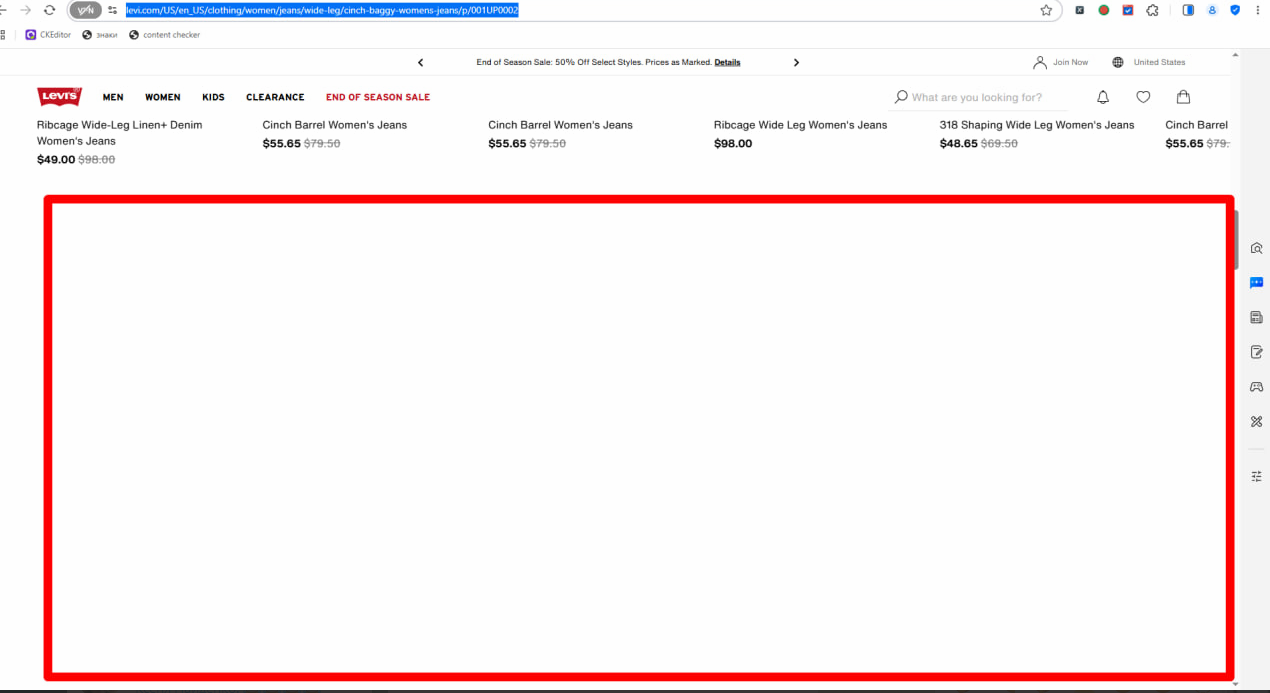Open sidebar game controller icon
Screen dimensions: 1270x693
1257,387
